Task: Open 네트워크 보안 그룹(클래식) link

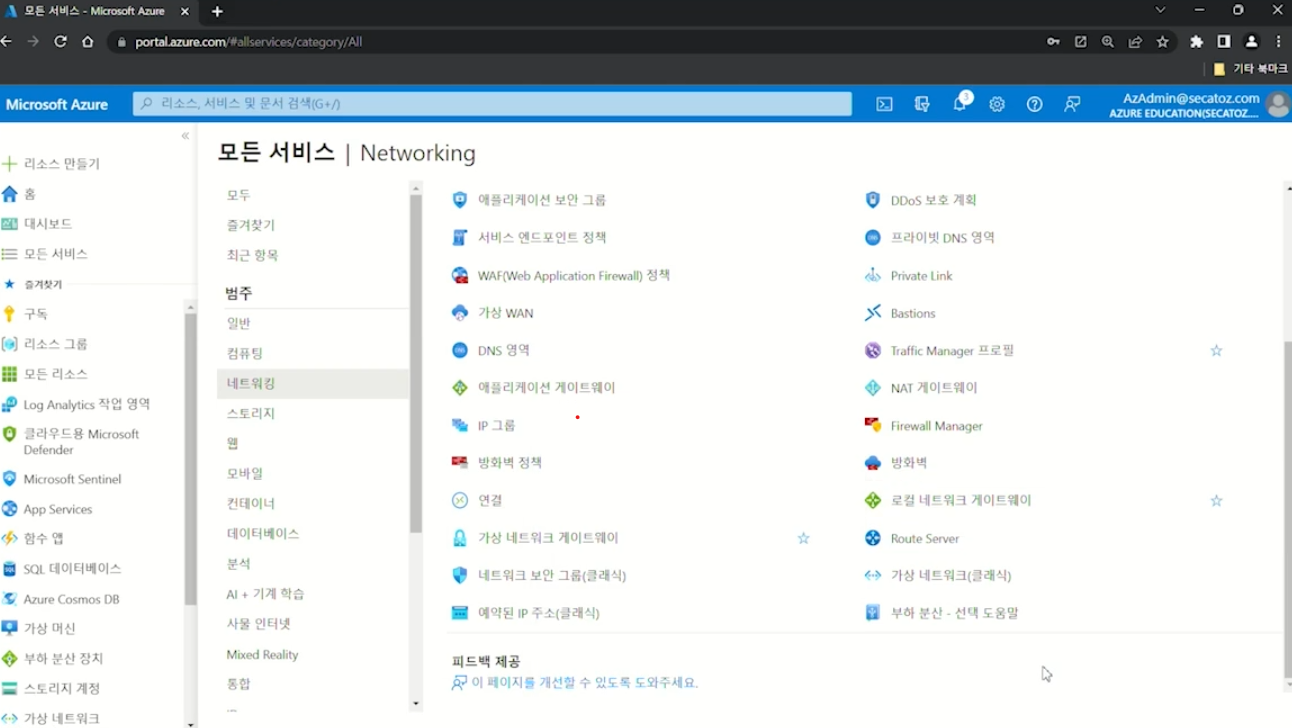Action: 552,576
